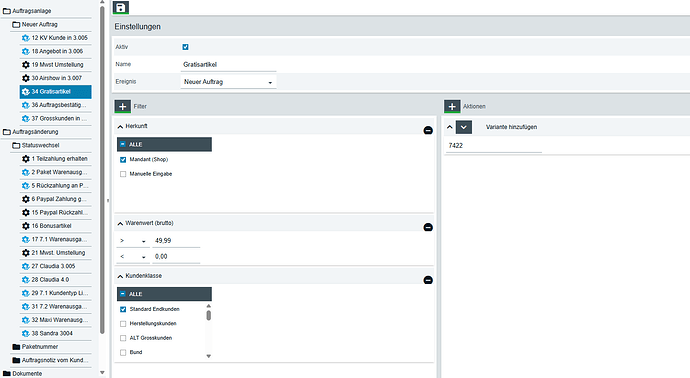Image resolution: width=690 pixels, height=378 pixels.
Task: Click down arrow of sidebar tree scrollbar
Action: tap(102, 373)
